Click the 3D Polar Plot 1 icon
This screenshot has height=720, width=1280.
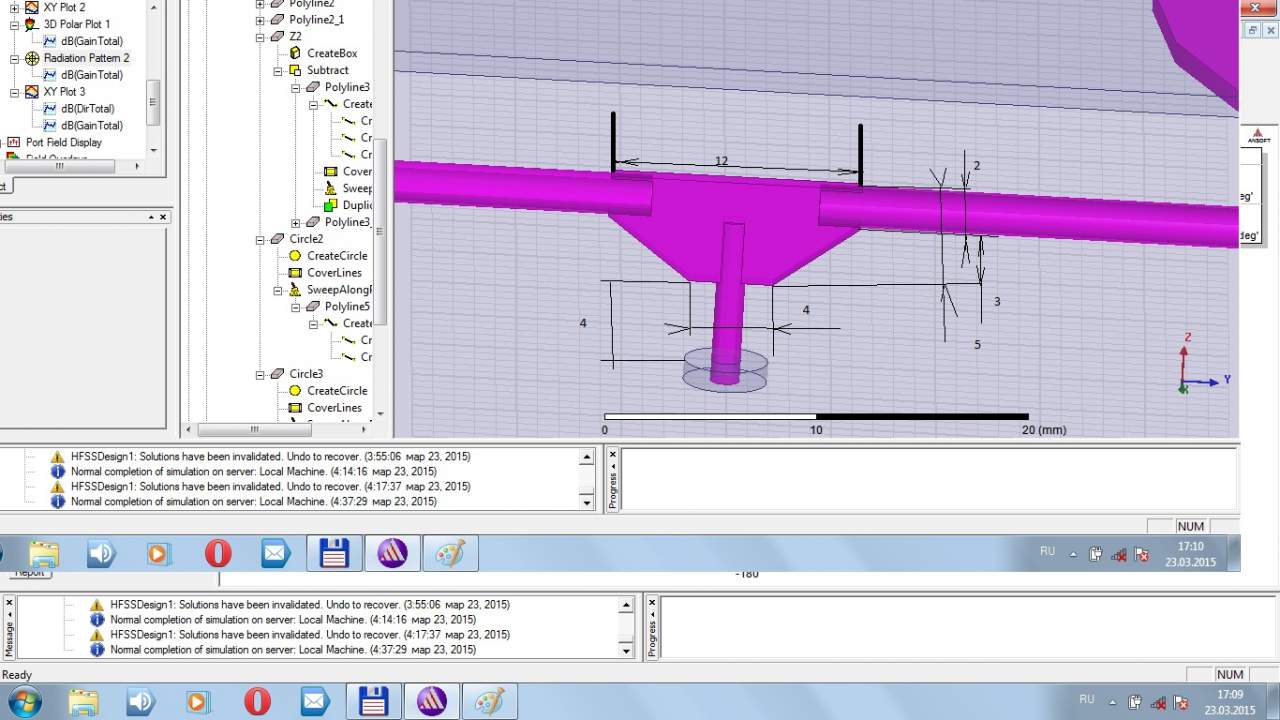click(x=32, y=24)
